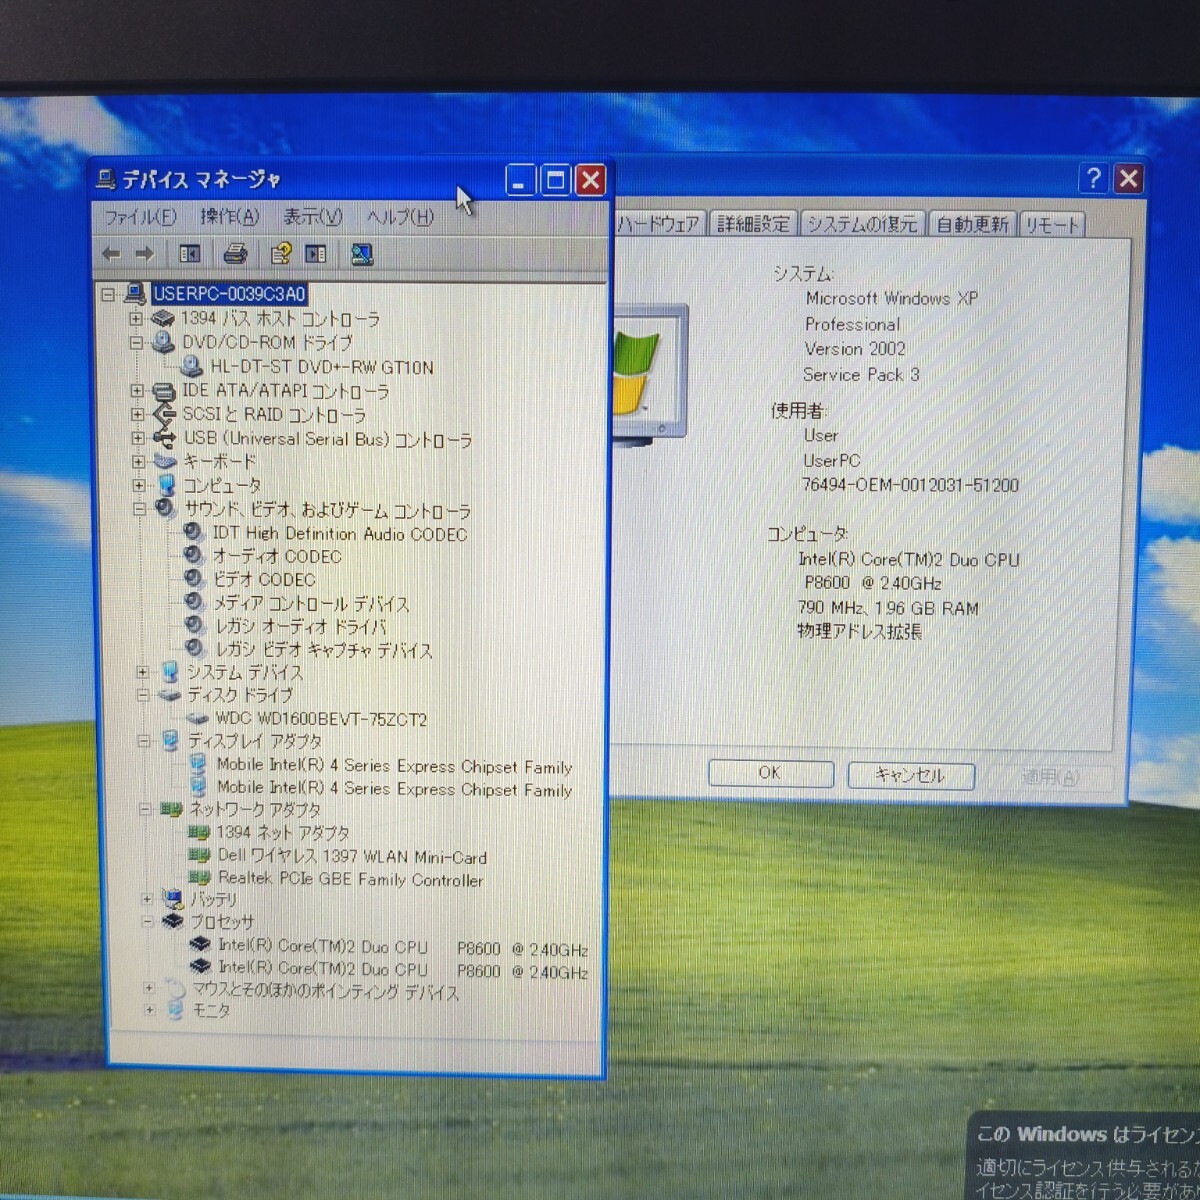Click the Properties pane toolbar icon
1200x1200 pixels.
pyautogui.click(x=318, y=253)
